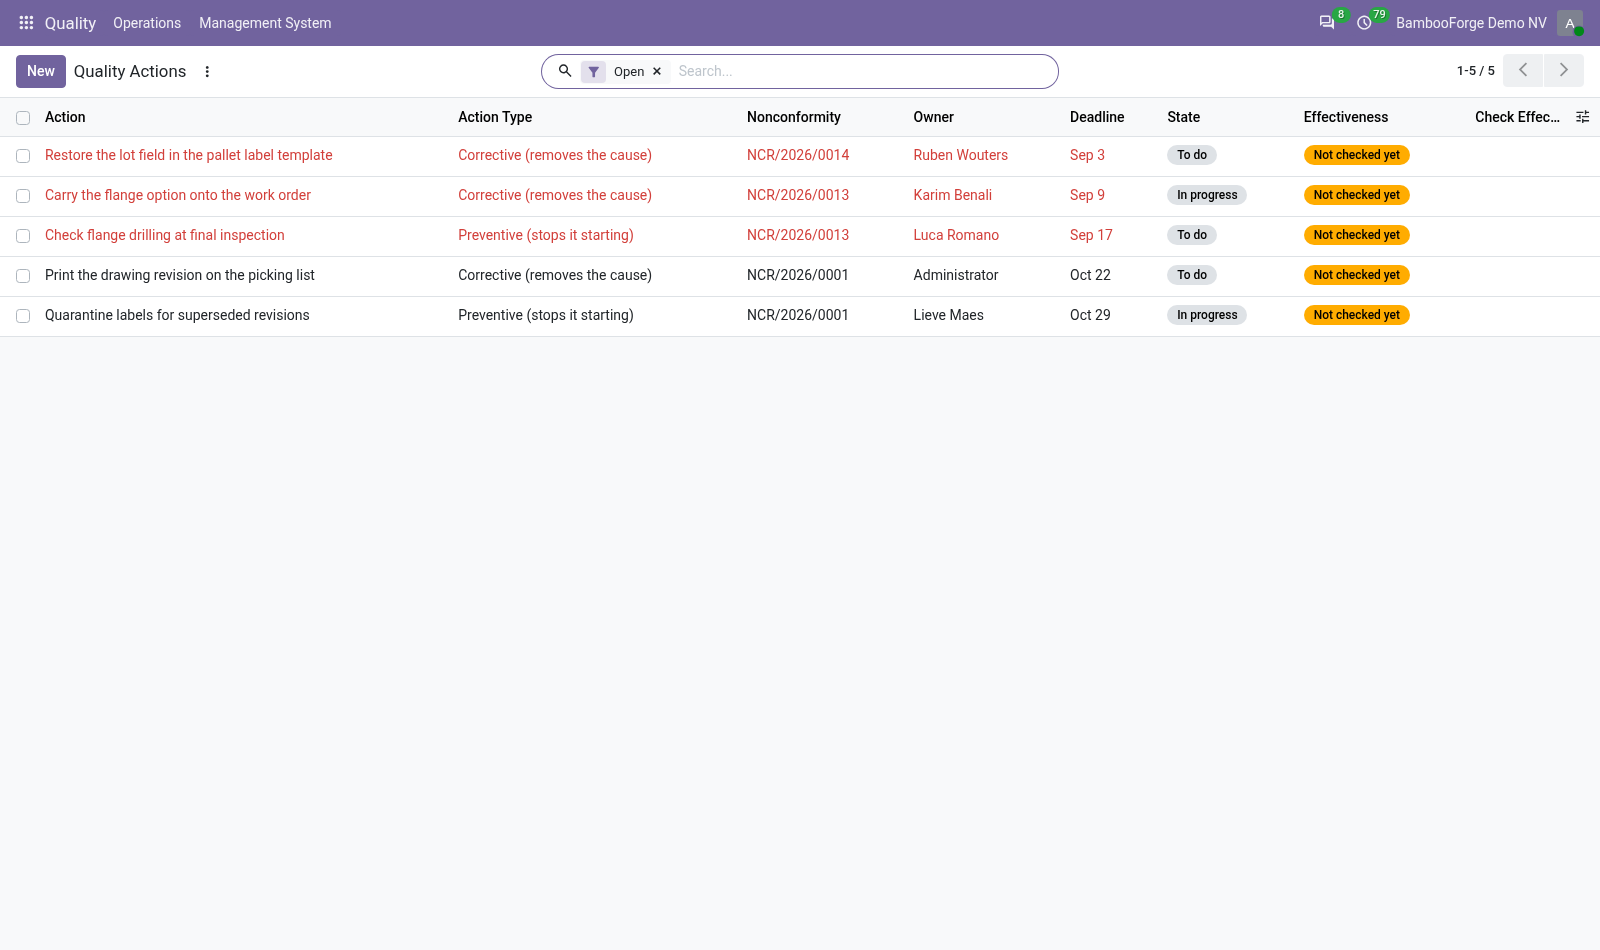The image size is (1600, 950).
Task: Open optional columns adjust icon
Action: coord(1583,117)
